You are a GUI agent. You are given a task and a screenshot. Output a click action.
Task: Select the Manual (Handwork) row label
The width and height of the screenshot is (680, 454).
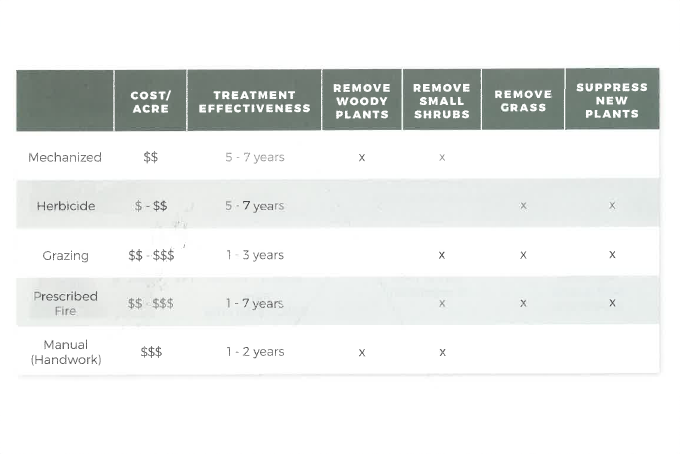pos(66,352)
